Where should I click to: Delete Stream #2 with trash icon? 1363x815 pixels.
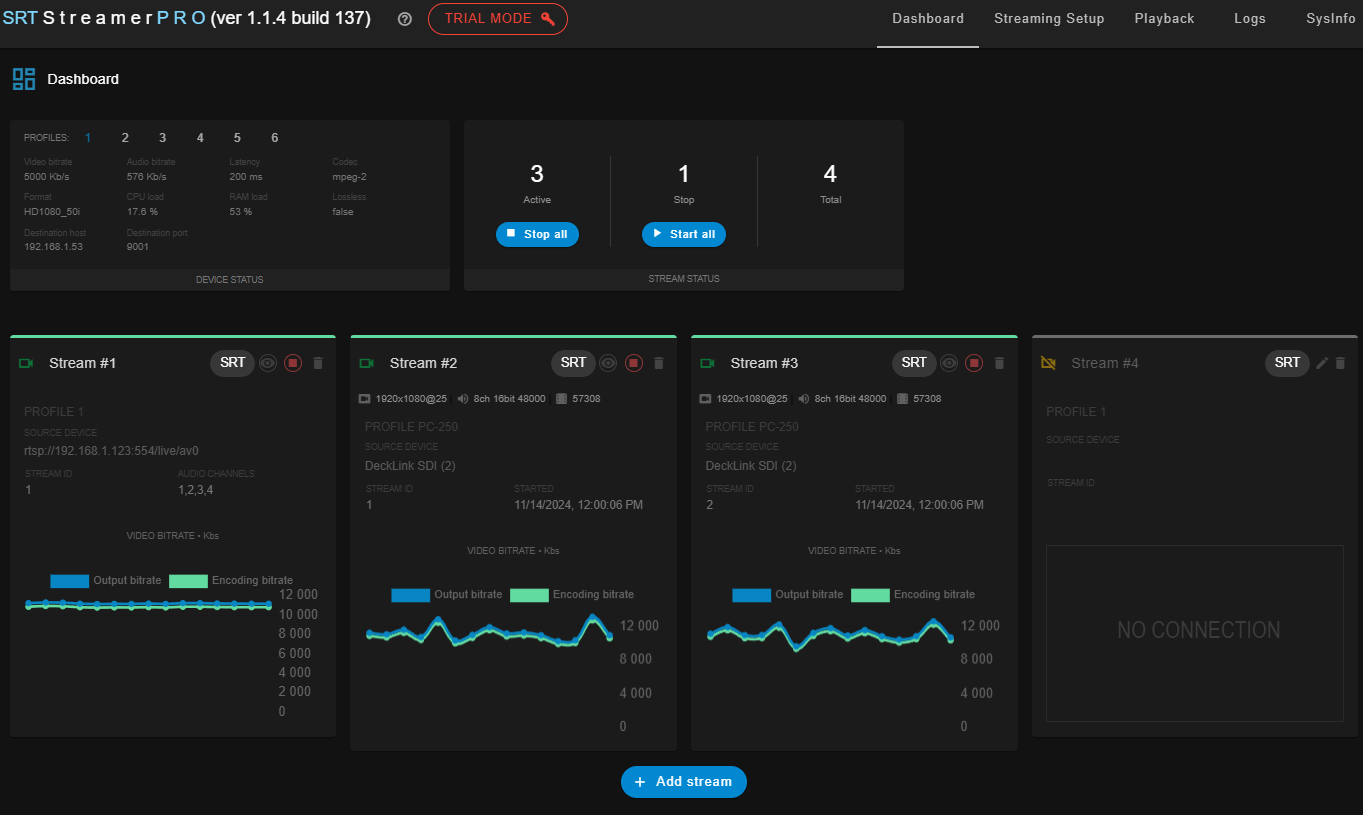(x=659, y=363)
